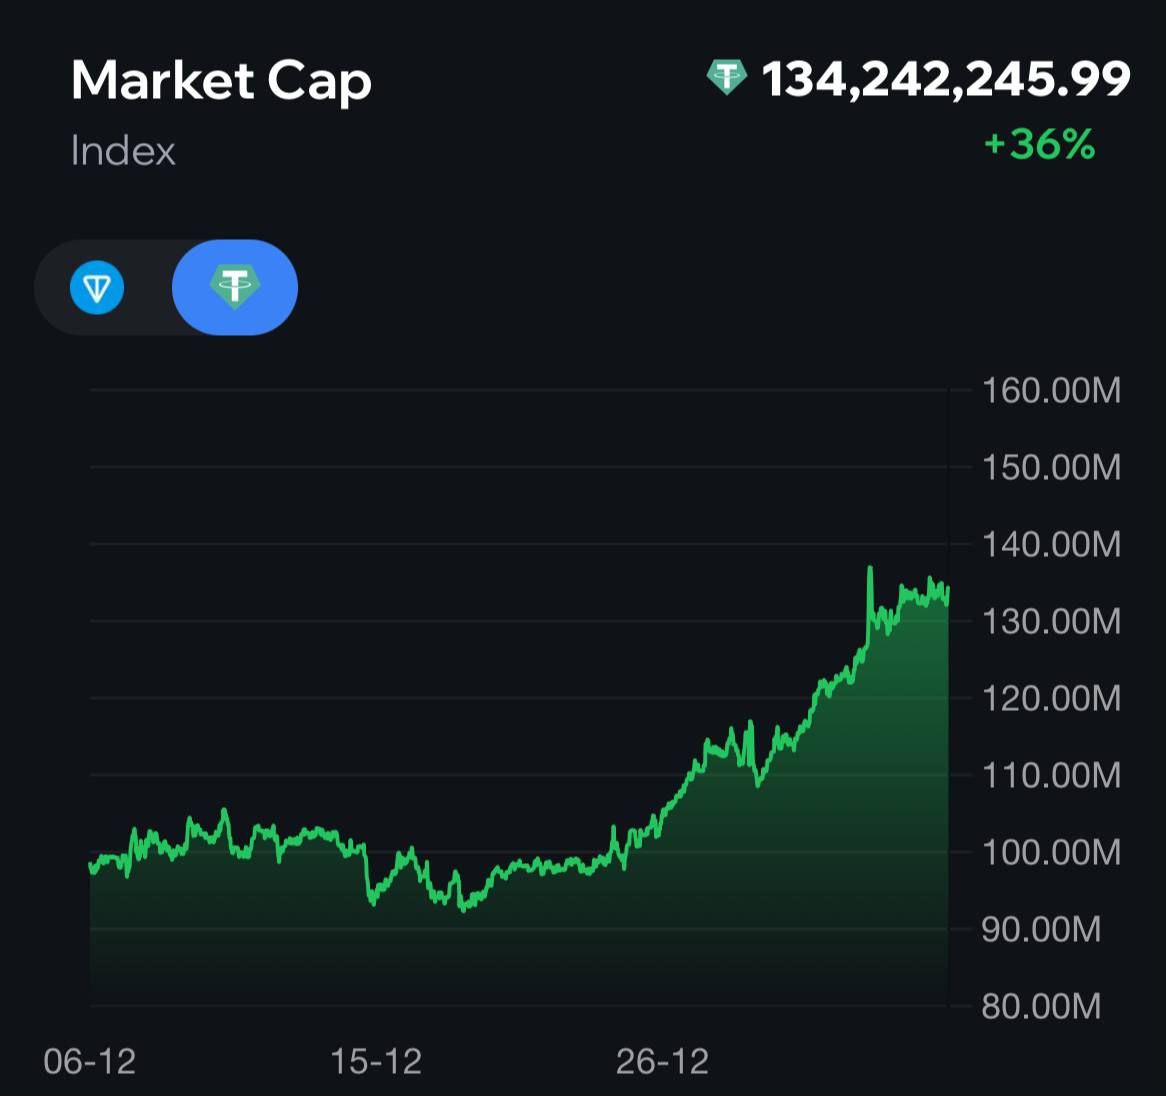Select the Tether USDT currency toggle
The width and height of the screenshot is (1166, 1096).
234,287
